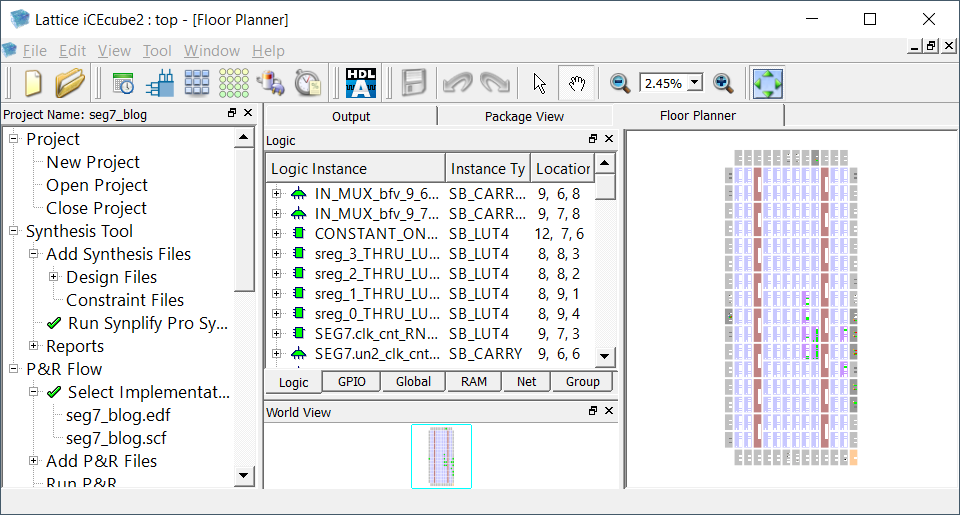The width and height of the screenshot is (960, 515).
Task: Expand the Design Files node
Action: click(x=54, y=277)
